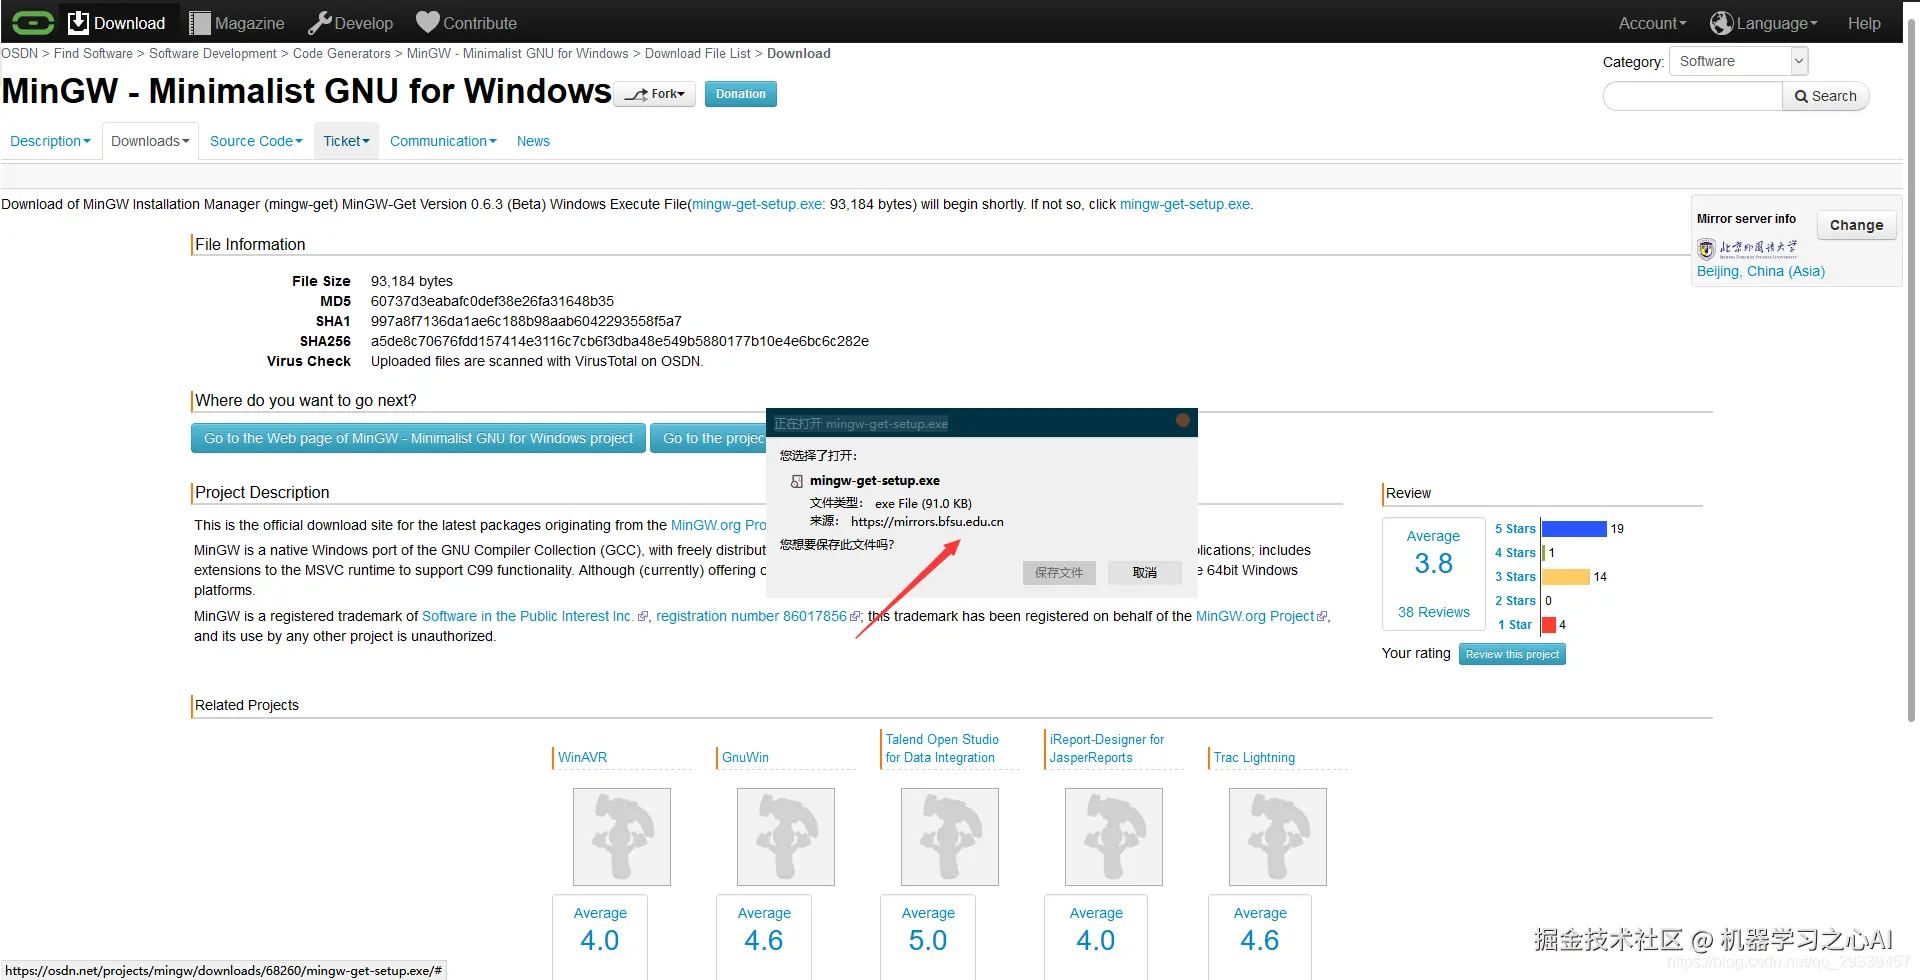
Task: Click the 5 Stars rating link
Action: coord(1516,529)
